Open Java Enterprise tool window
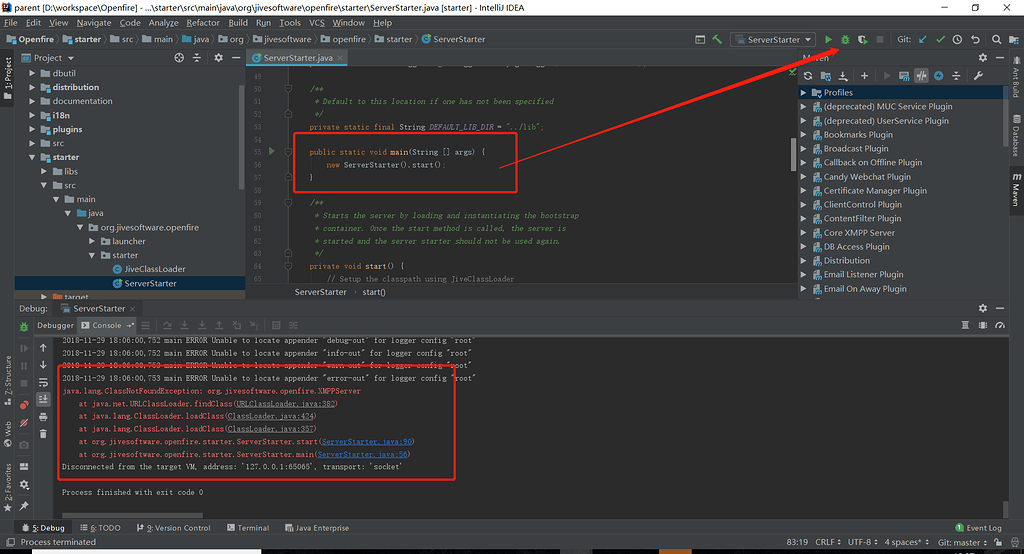 point(317,528)
